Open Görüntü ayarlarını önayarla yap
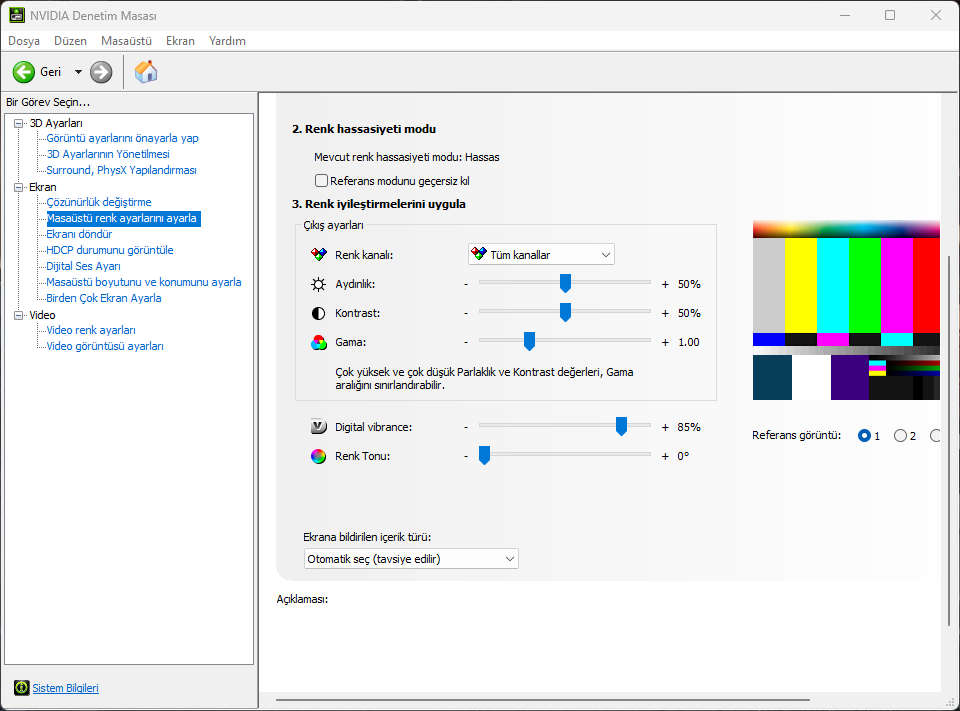 [122, 138]
